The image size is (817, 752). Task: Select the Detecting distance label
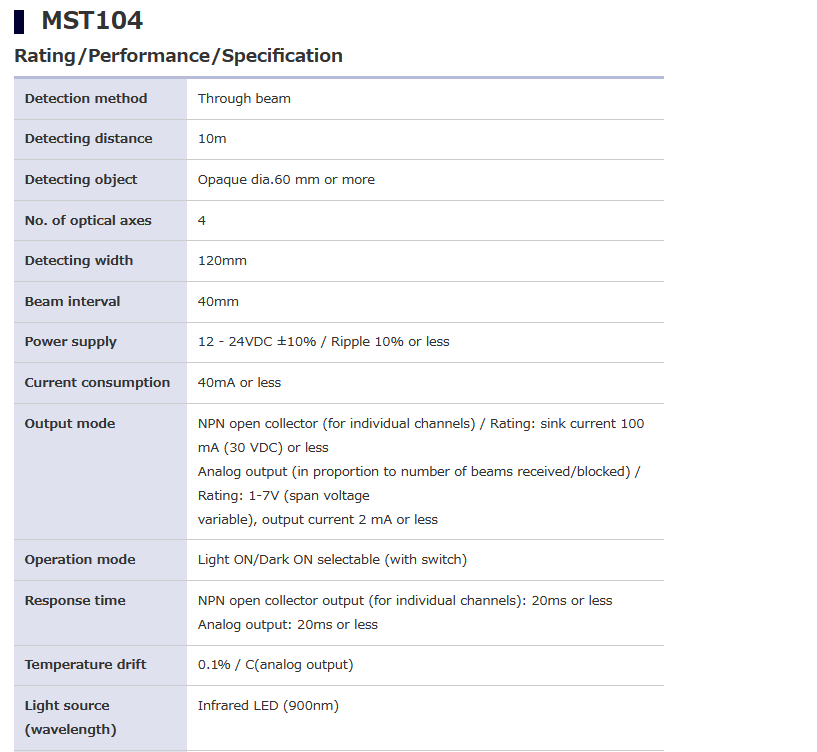[89, 139]
